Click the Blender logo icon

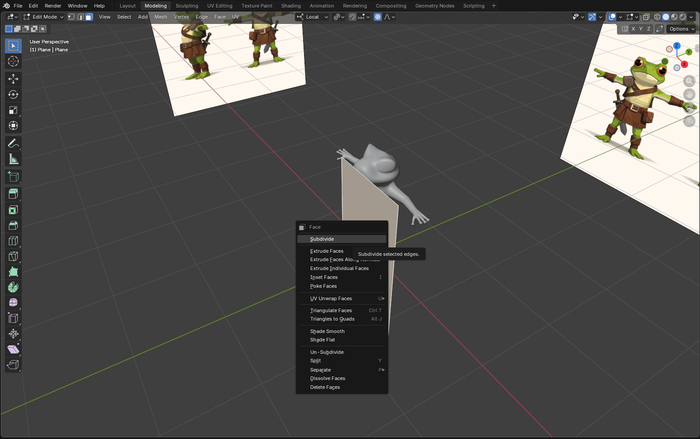coord(6,6)
